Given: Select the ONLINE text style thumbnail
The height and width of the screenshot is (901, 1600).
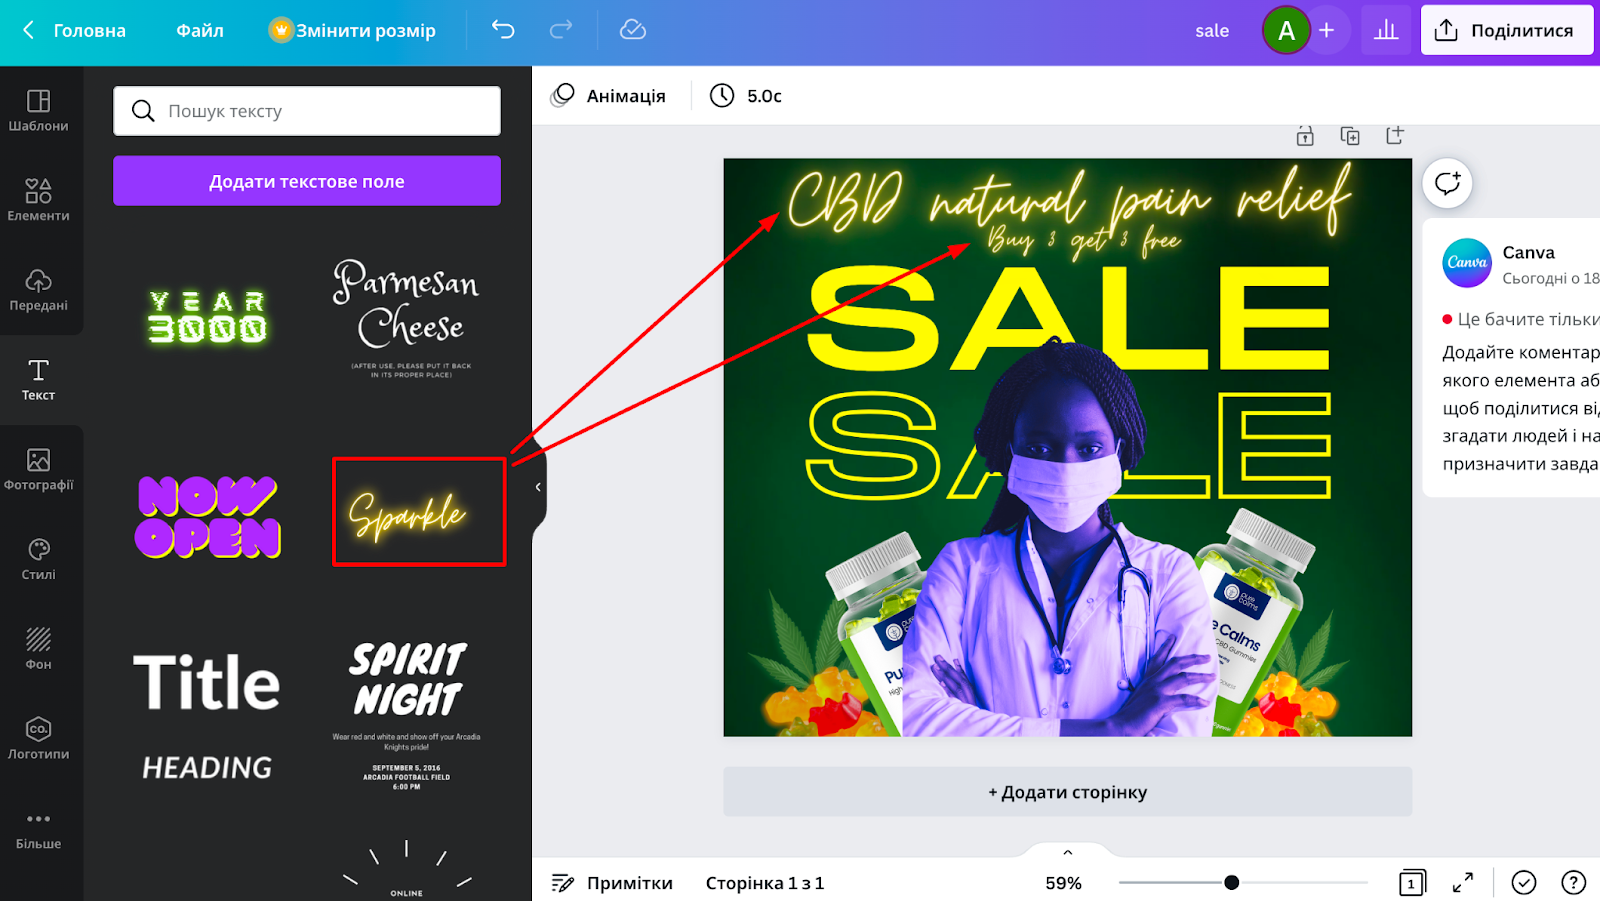Looking at the screenshot, I should tap(407, 868).
